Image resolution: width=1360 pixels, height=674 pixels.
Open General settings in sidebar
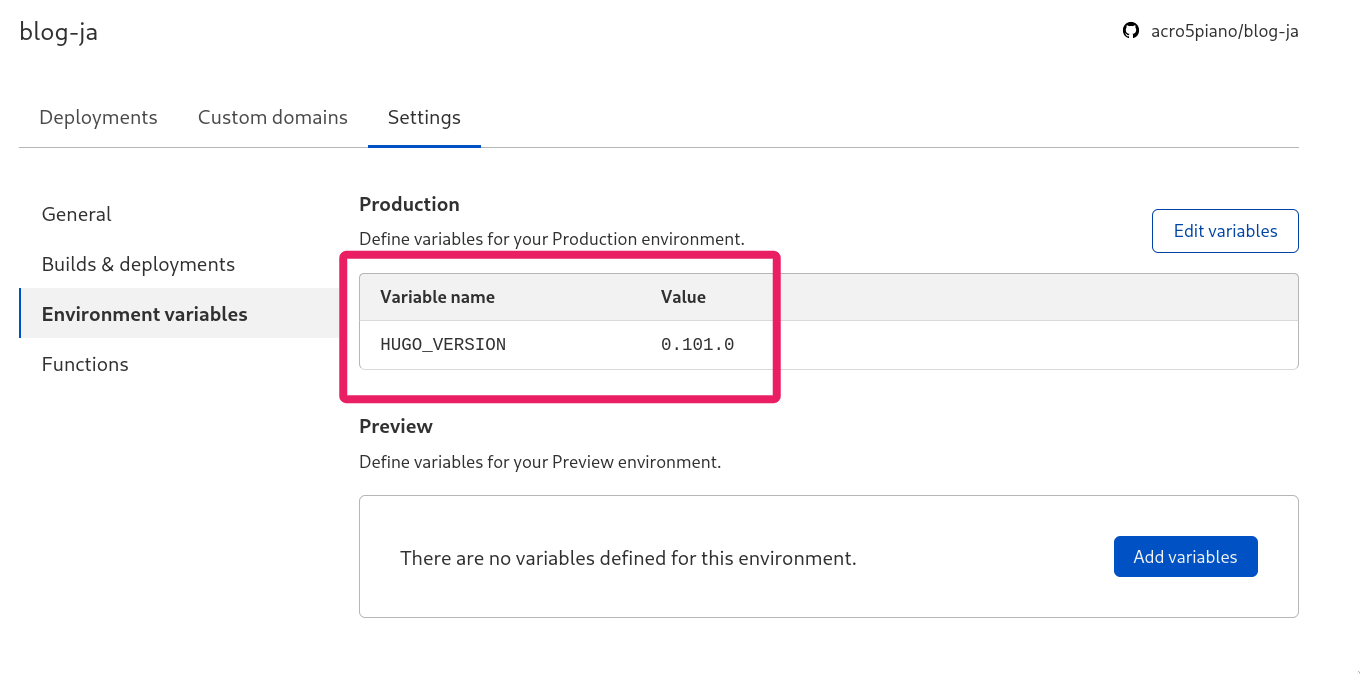(77, 214)
